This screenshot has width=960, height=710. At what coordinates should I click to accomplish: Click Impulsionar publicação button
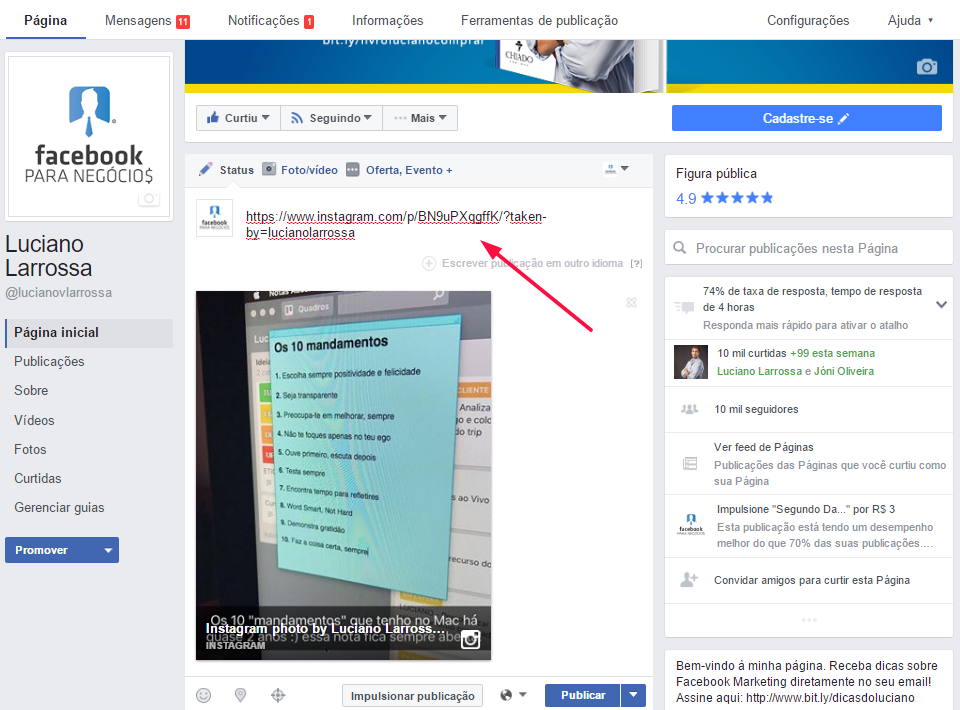click(x=413, y=695)
